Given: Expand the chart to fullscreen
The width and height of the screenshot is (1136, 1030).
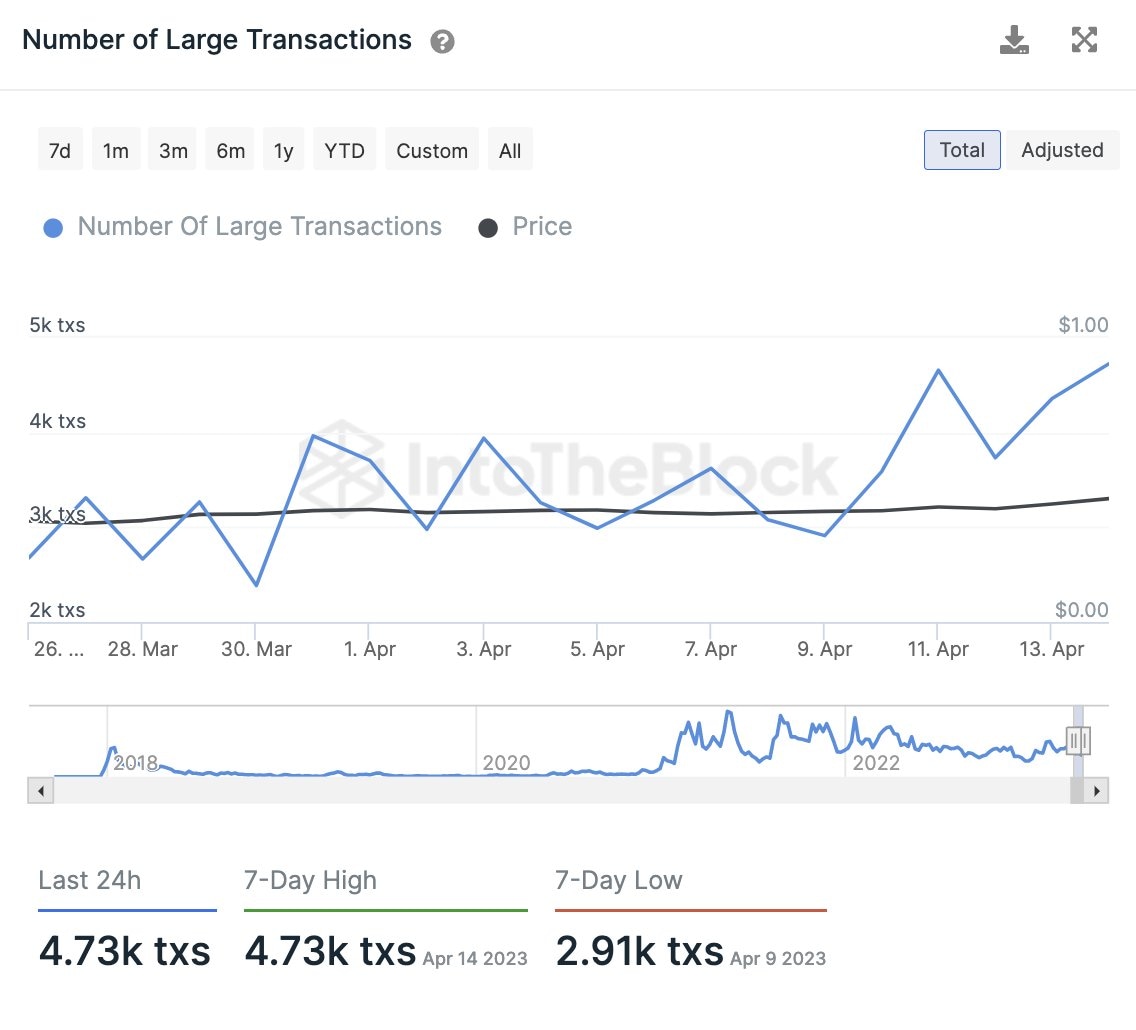Looking at the screenshot, I should (x=1084, y=40).
